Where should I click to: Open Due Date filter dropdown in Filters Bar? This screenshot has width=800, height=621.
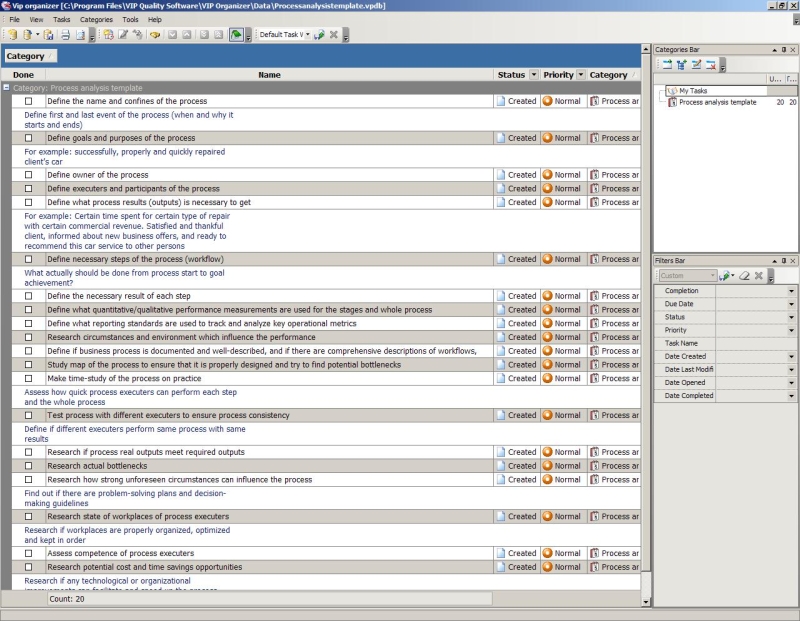791,304
